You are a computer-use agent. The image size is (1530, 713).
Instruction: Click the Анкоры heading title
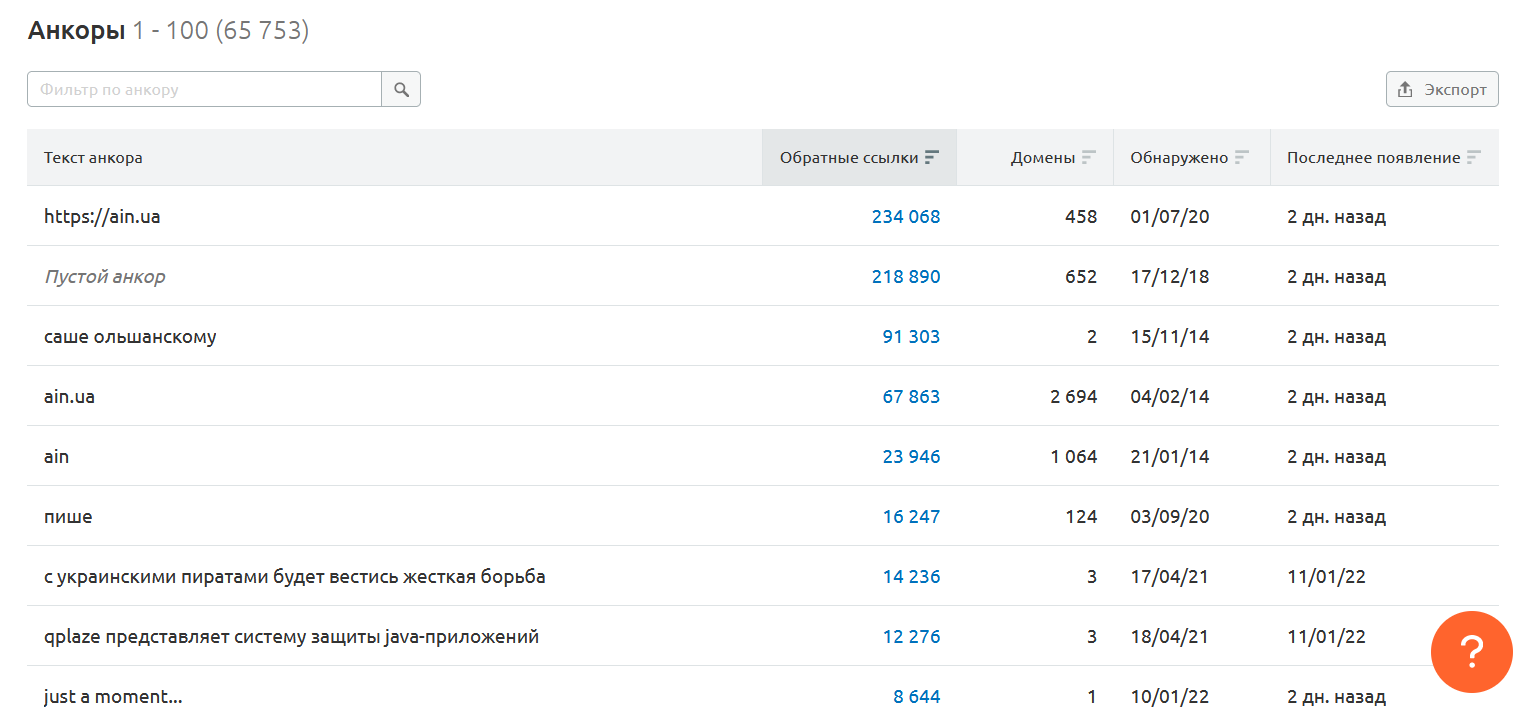pos(76,31)
